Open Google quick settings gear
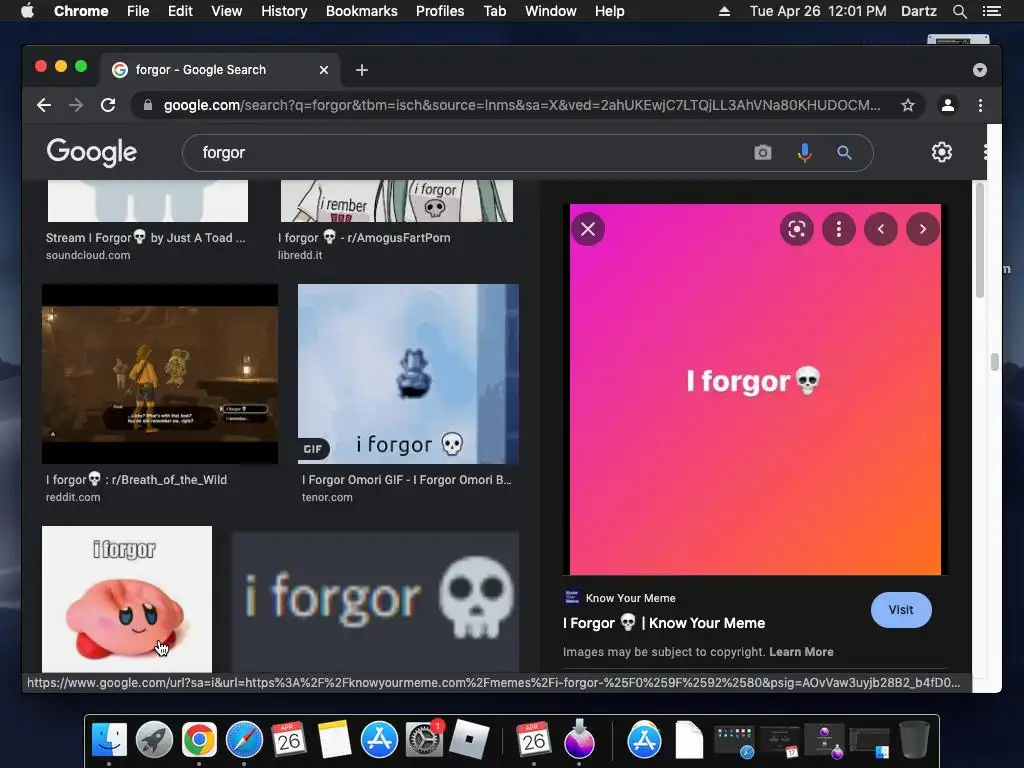Viewport: 1024px width, 768px height. (942, 152)
